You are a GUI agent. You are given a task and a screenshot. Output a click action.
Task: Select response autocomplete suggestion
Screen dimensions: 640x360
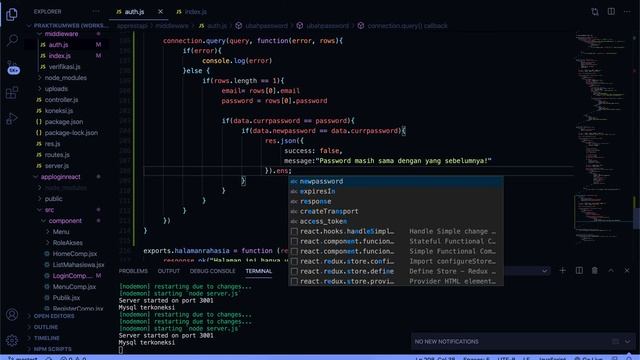click(396, 202)
